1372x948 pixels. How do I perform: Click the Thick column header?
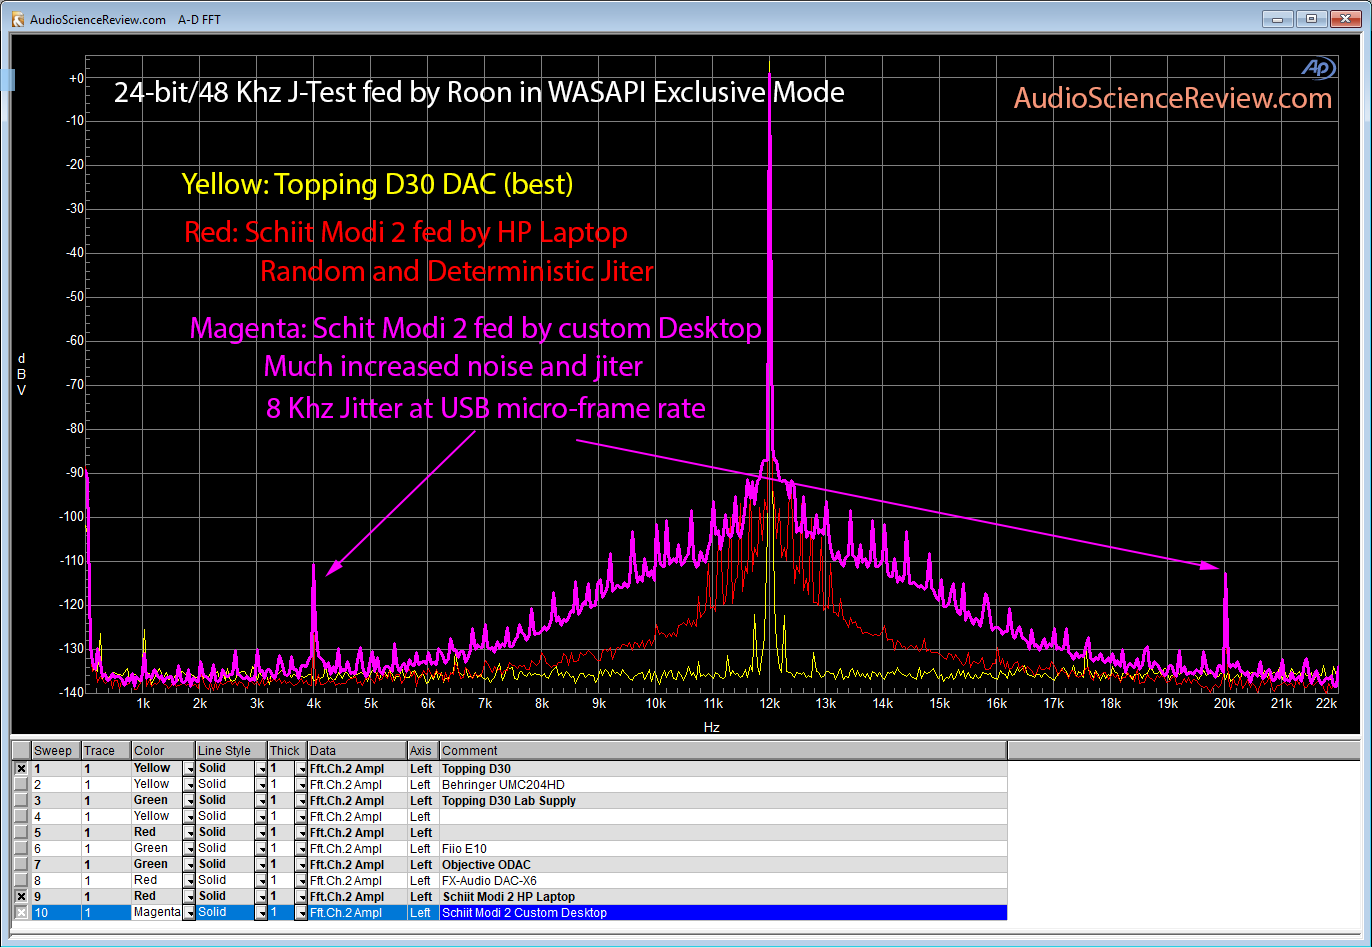coord(287,750)
